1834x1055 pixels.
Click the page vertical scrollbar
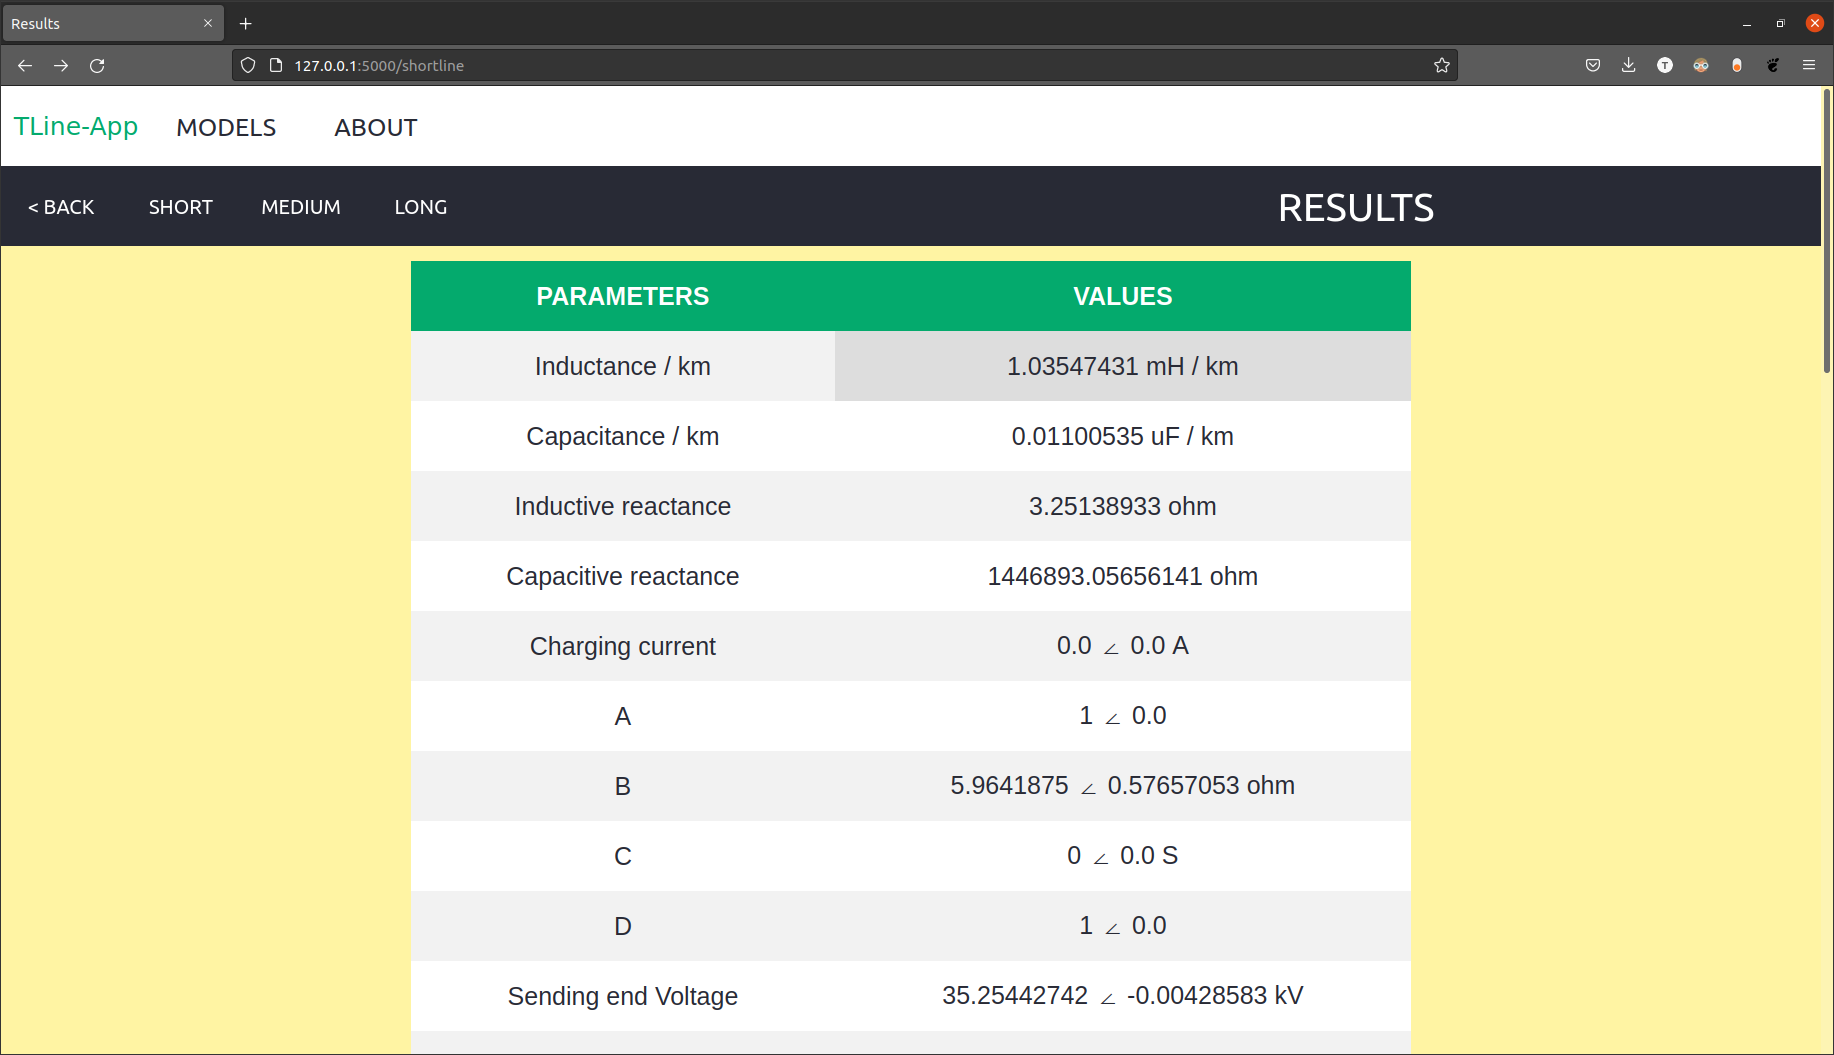pos(1827,232)
